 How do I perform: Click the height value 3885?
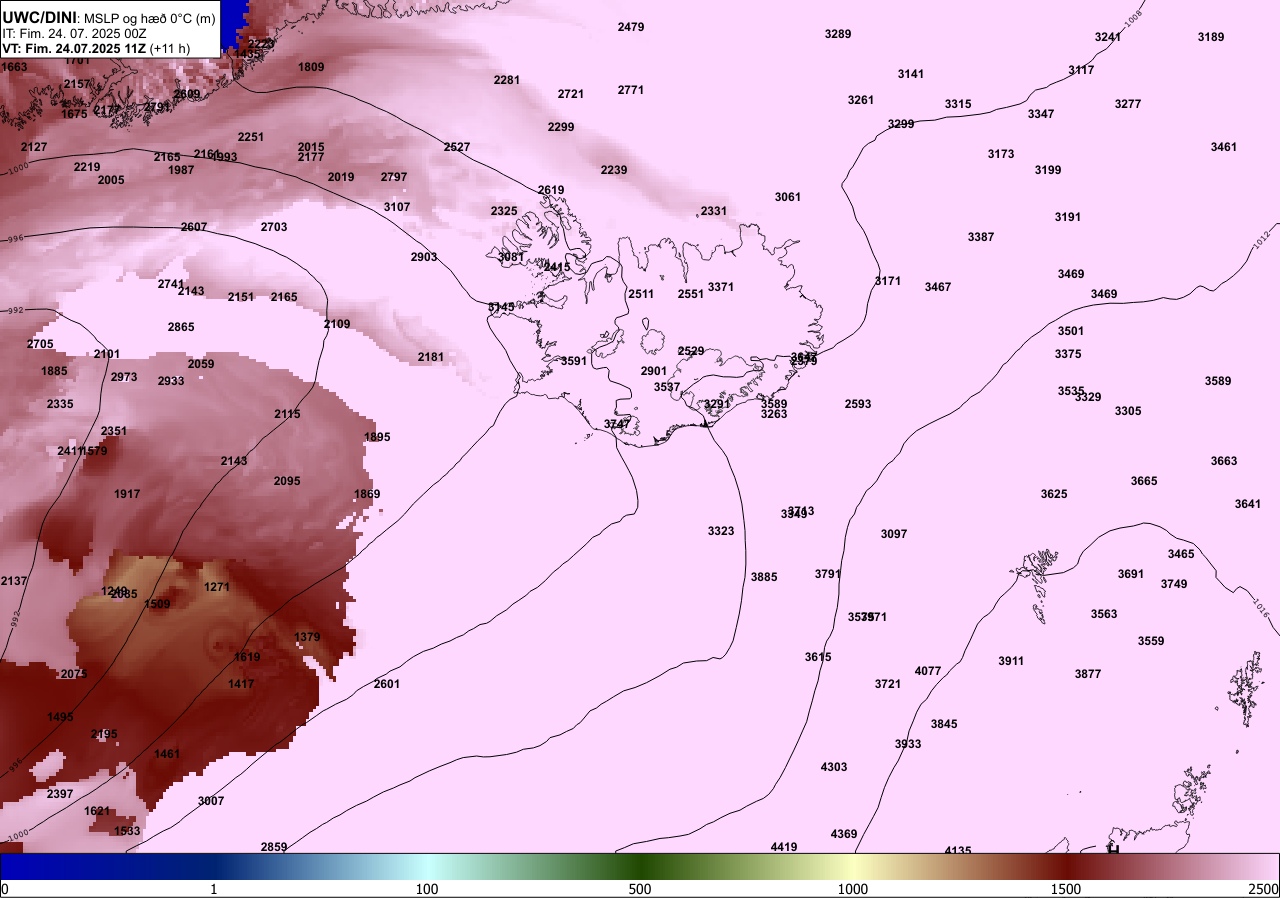764,577
